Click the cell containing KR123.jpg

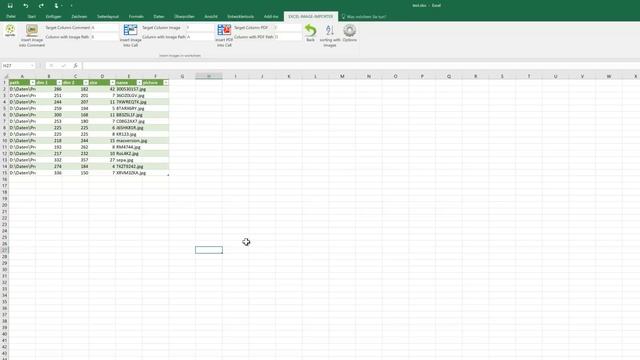[x=129, y=134]
